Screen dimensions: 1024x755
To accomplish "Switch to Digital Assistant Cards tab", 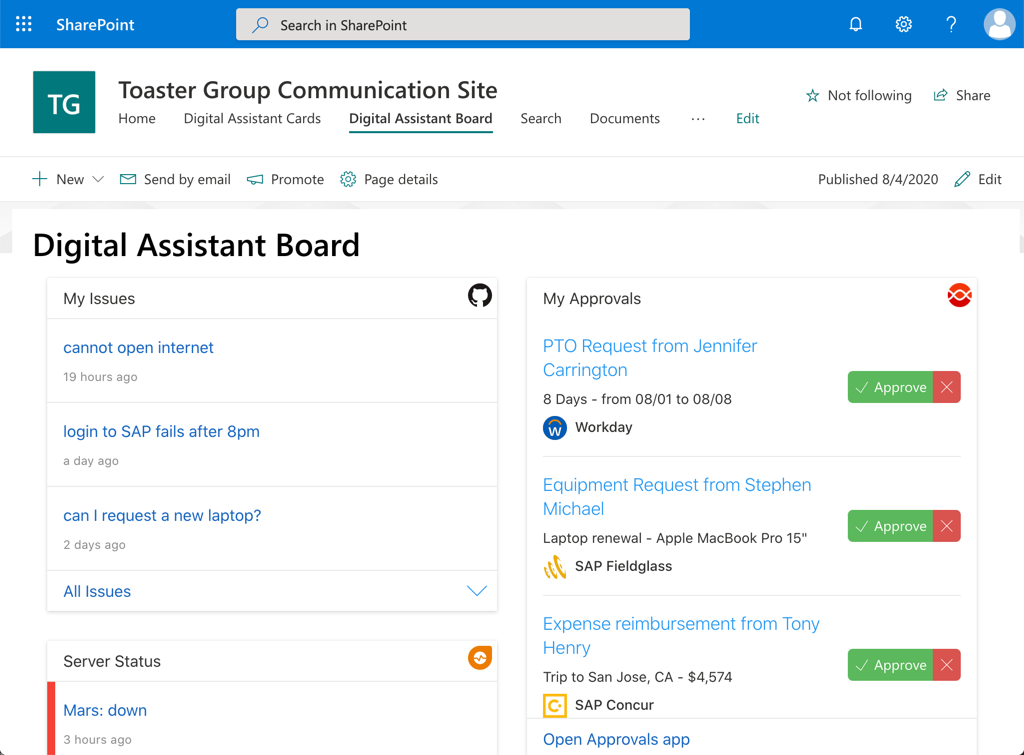I will [x=252, y=119].
